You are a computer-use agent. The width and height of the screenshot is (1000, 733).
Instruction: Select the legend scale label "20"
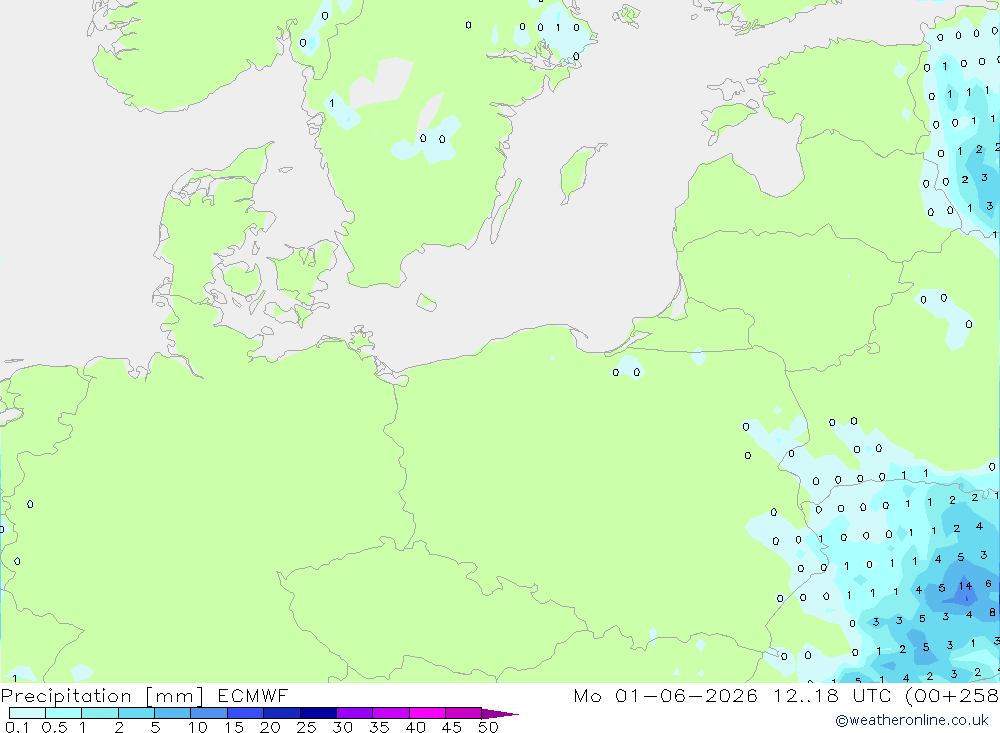(270, 727)
